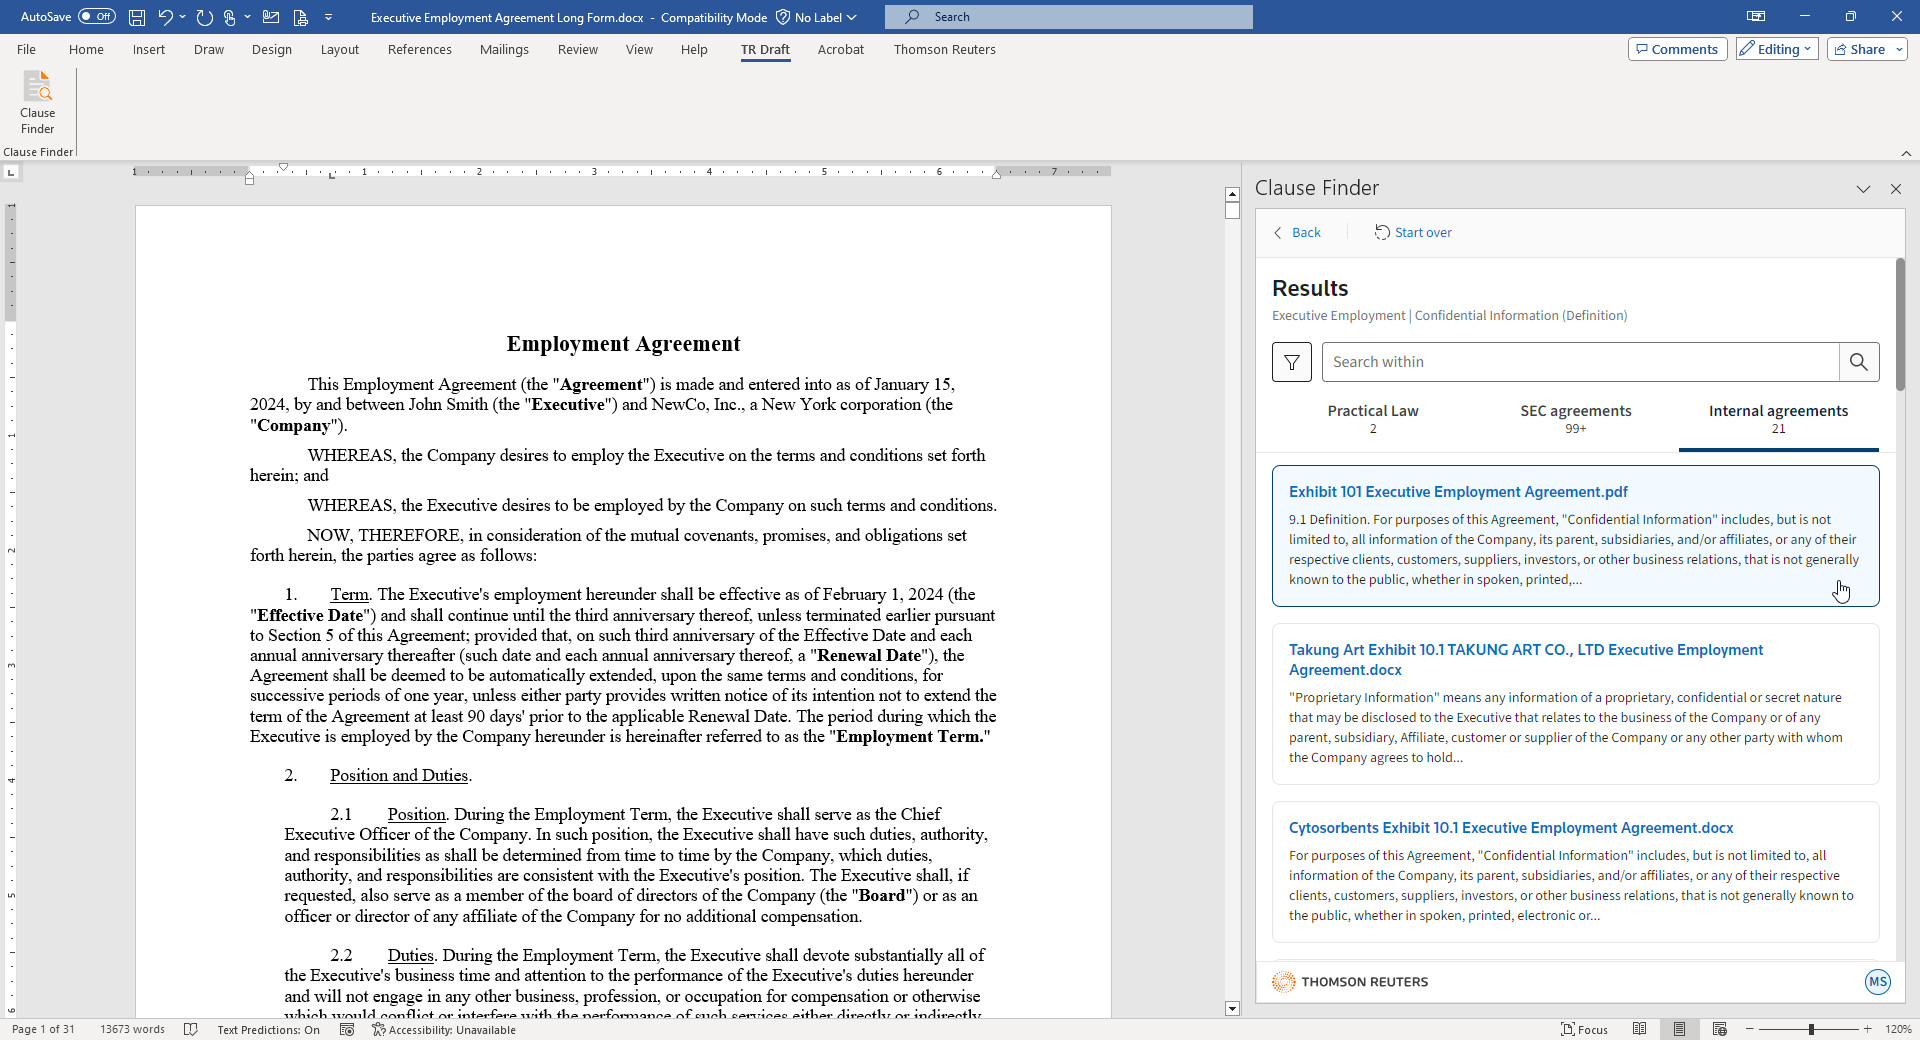Open the Clause Finder tool in ribbon

pos(37,101)
